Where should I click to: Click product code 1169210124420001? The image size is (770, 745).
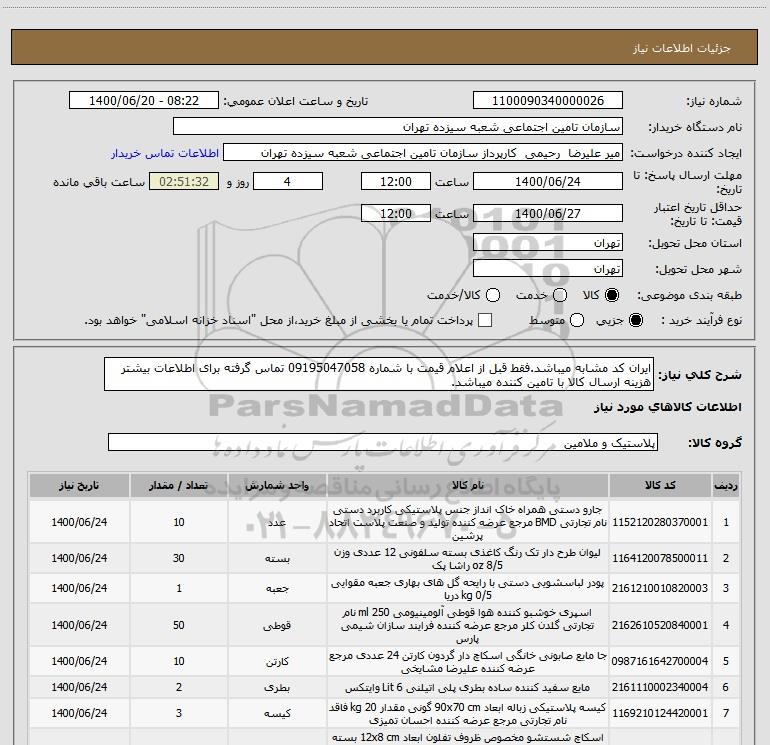[x=660, y=713]
